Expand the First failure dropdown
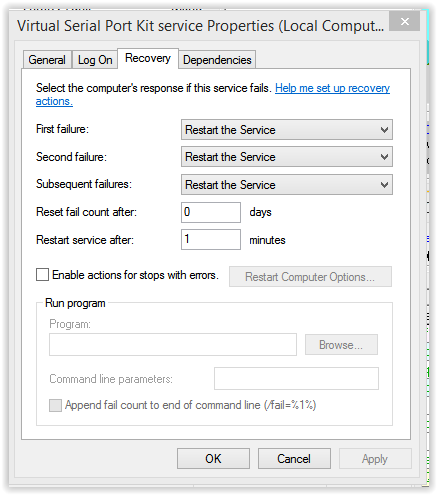The width and height of the screenshot is (437, 495). coord(287,130)
